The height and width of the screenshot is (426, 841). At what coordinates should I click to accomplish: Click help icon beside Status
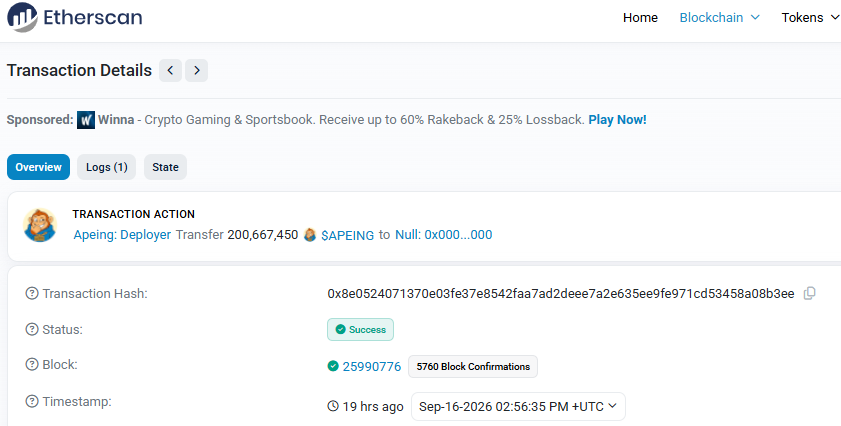coord(32,329)
